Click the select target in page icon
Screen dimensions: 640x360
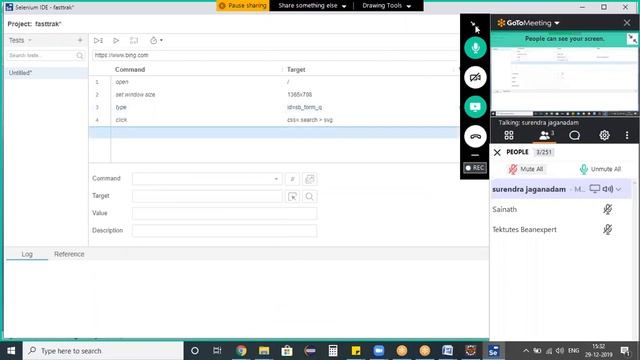pyautogui.click(x=292, y=196)
